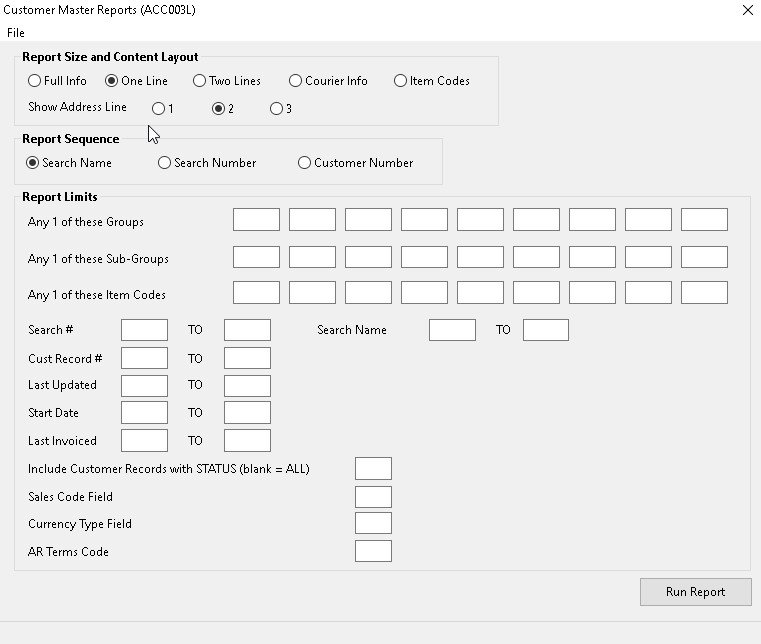This screenshot has height=644, width=761.
Task: Focus the first Item Codes input box
Action: click(256, 293)
